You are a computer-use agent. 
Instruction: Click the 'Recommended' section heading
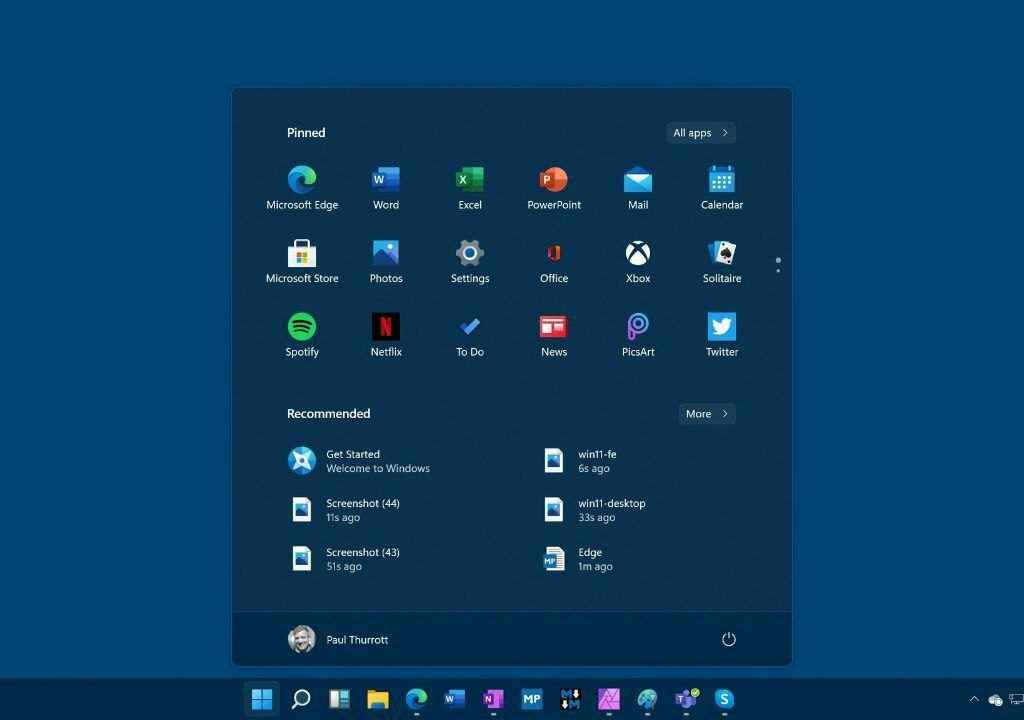tap(328, 414)
